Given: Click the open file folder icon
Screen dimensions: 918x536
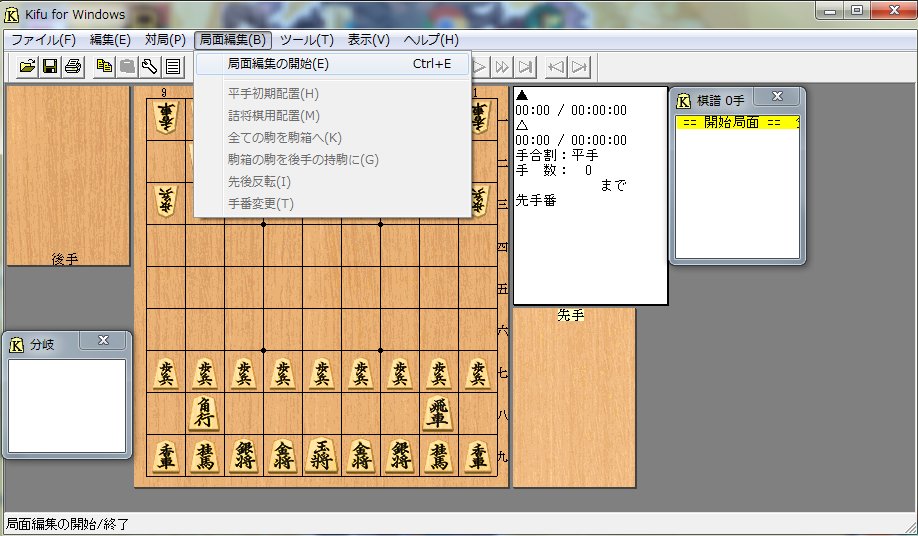Looking at the screenshot, I should (x=28, y=67).
